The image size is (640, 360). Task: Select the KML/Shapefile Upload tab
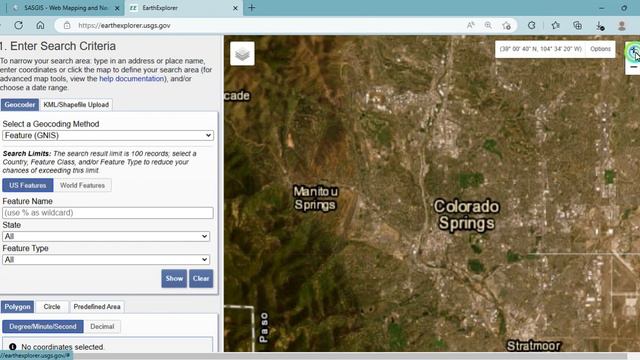[x=76, y=104]
